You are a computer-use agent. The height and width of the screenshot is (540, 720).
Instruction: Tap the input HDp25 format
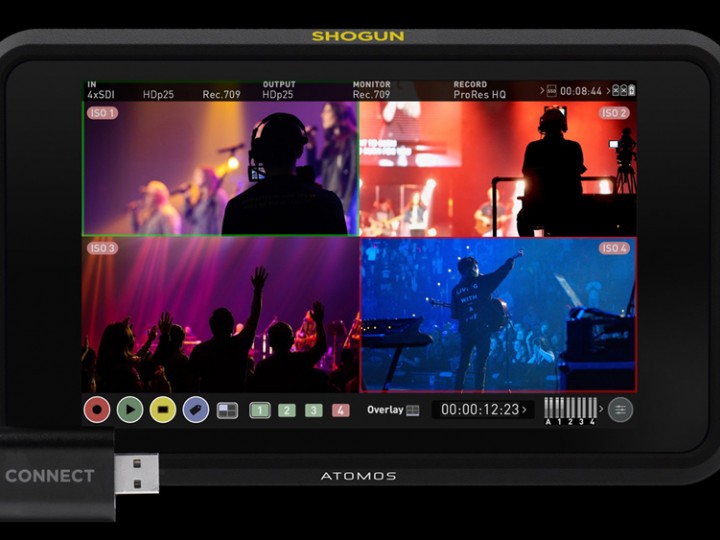[x=158, y=95]
